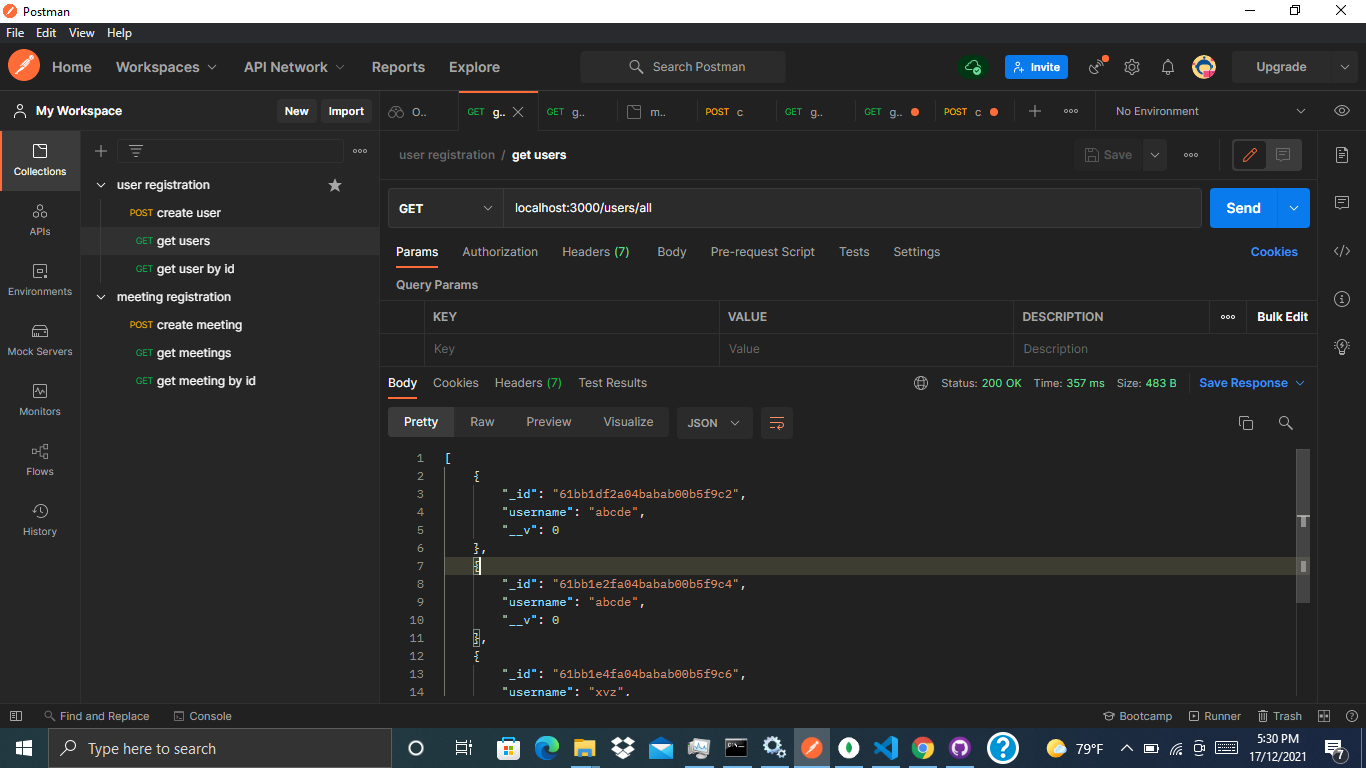
Task: Search within the response body
Action: [1286, 423]
